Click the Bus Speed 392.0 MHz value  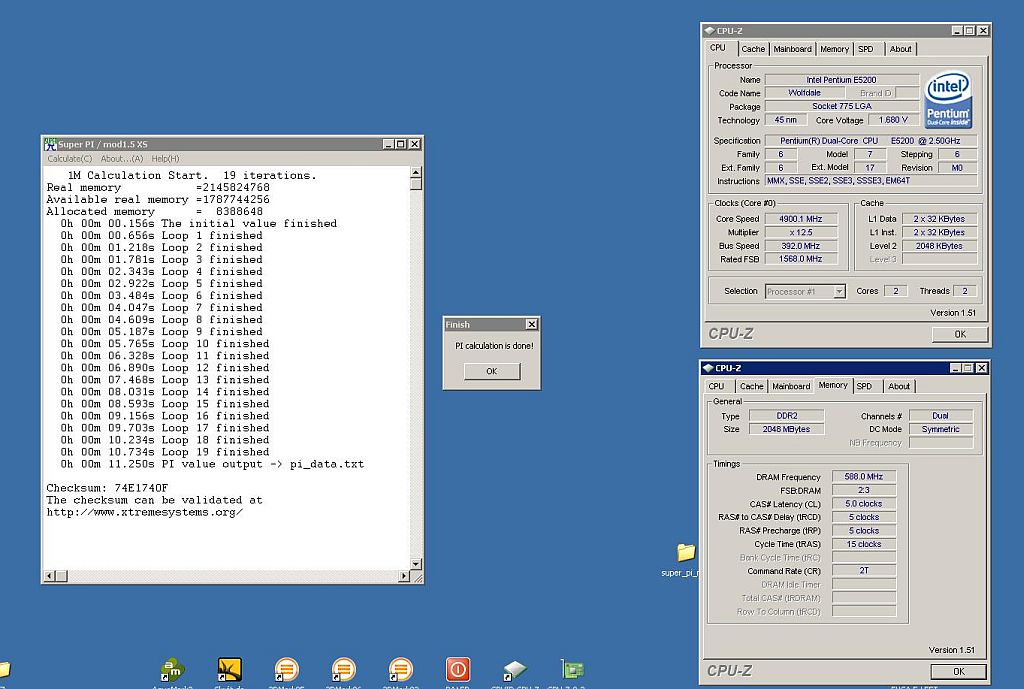[801, 246]
